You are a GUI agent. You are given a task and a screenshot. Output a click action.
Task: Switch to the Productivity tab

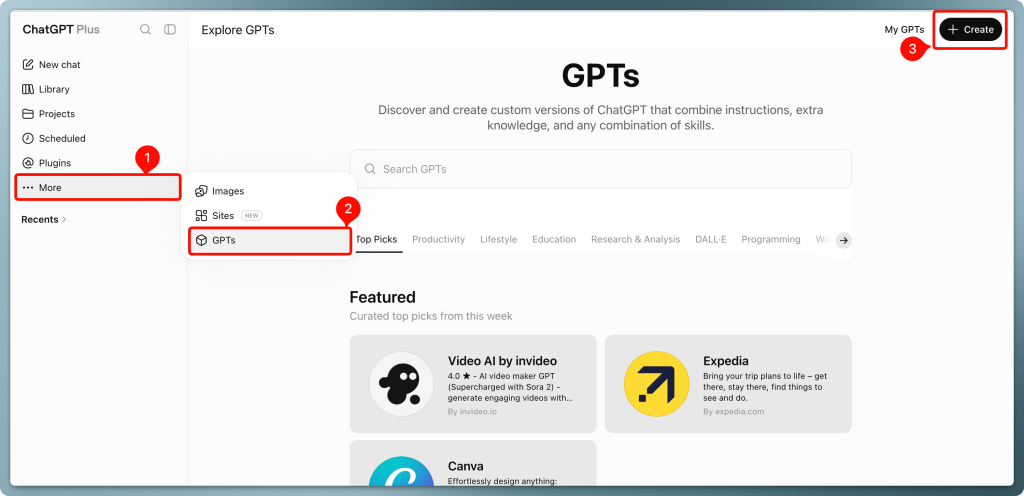tap(438, 240)
